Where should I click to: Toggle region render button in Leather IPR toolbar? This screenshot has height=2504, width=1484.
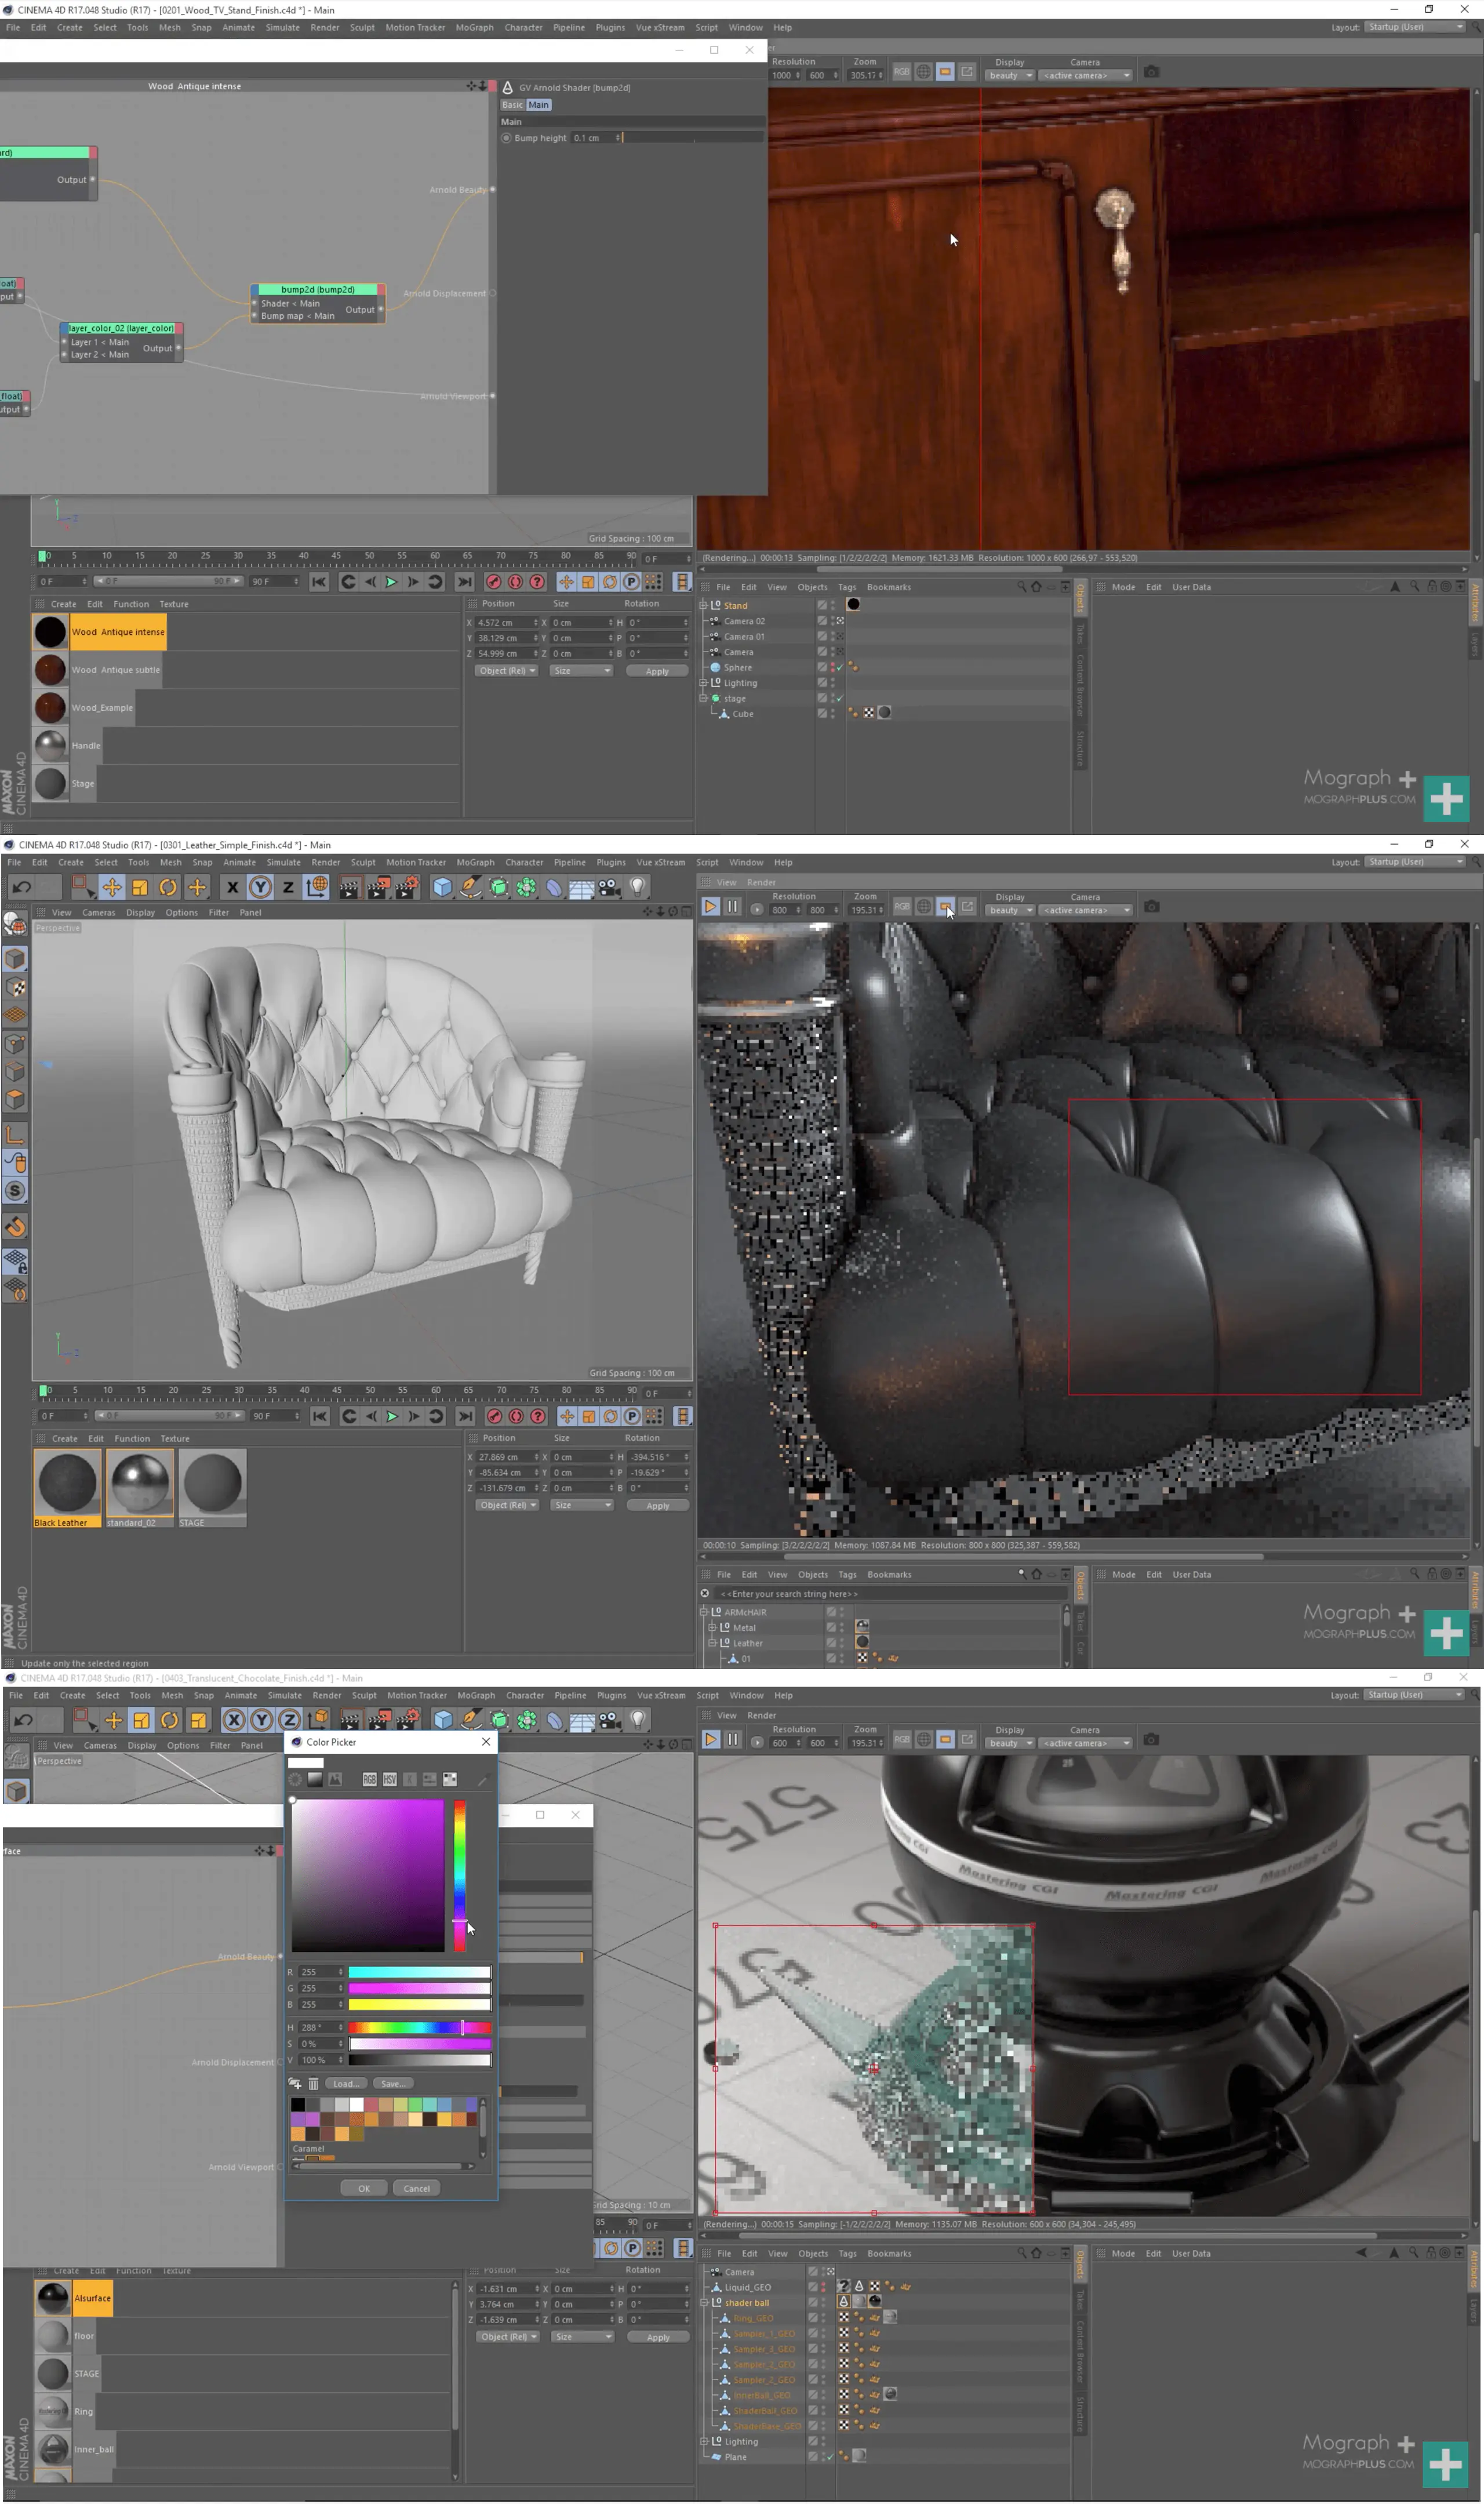945,907
